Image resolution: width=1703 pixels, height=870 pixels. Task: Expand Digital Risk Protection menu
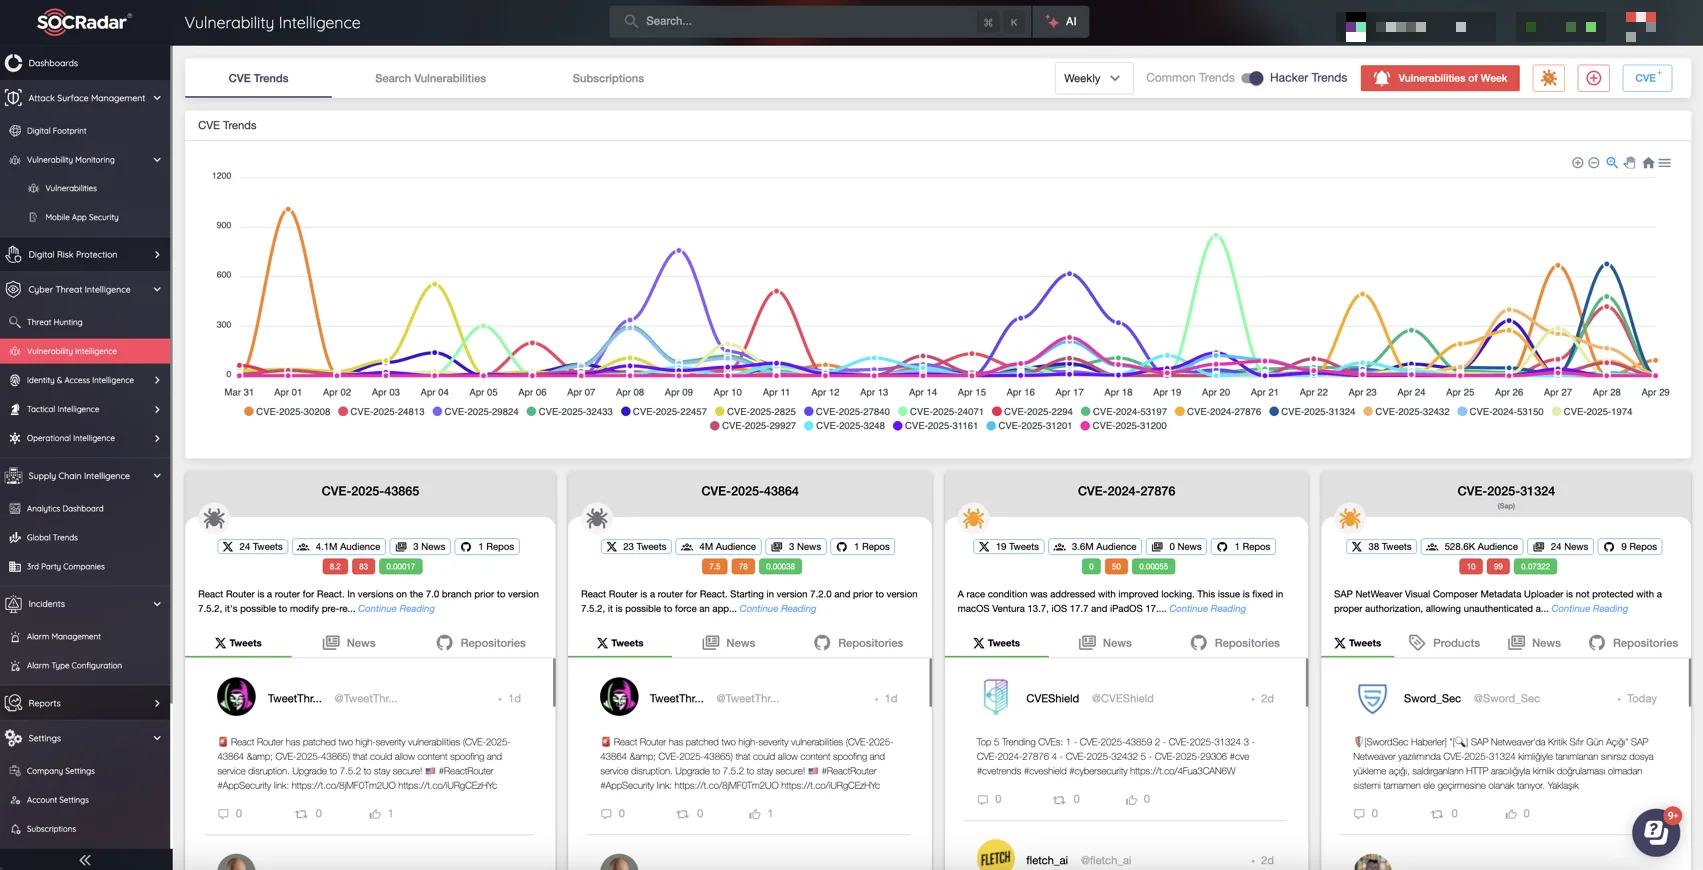pyautogui.click(x=85, y=255)
